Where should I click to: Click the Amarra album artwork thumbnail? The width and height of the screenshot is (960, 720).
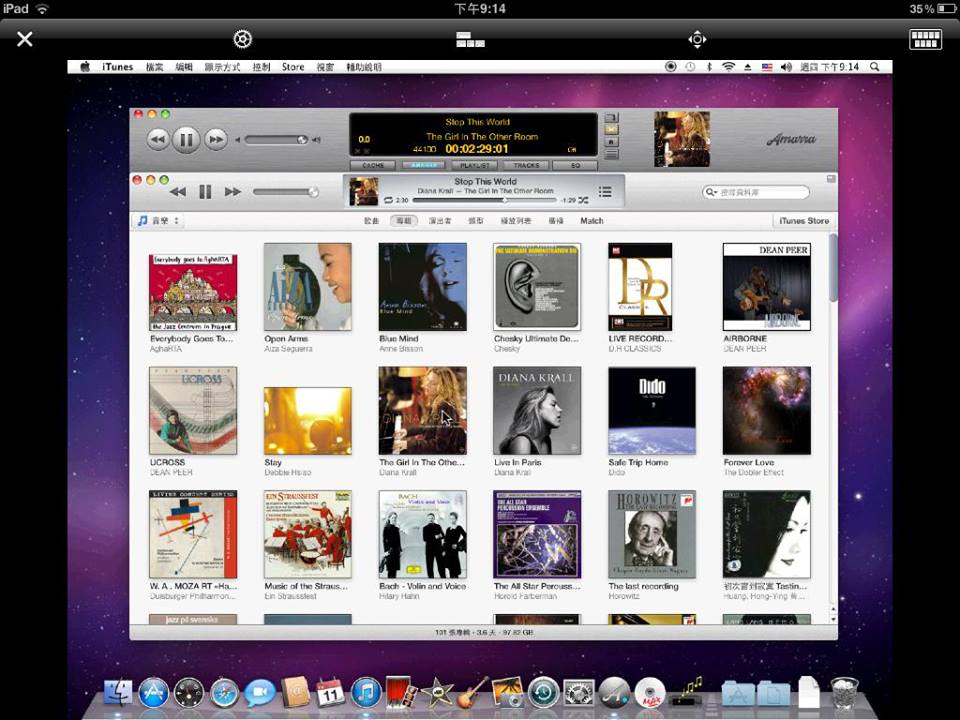(681, 139)
